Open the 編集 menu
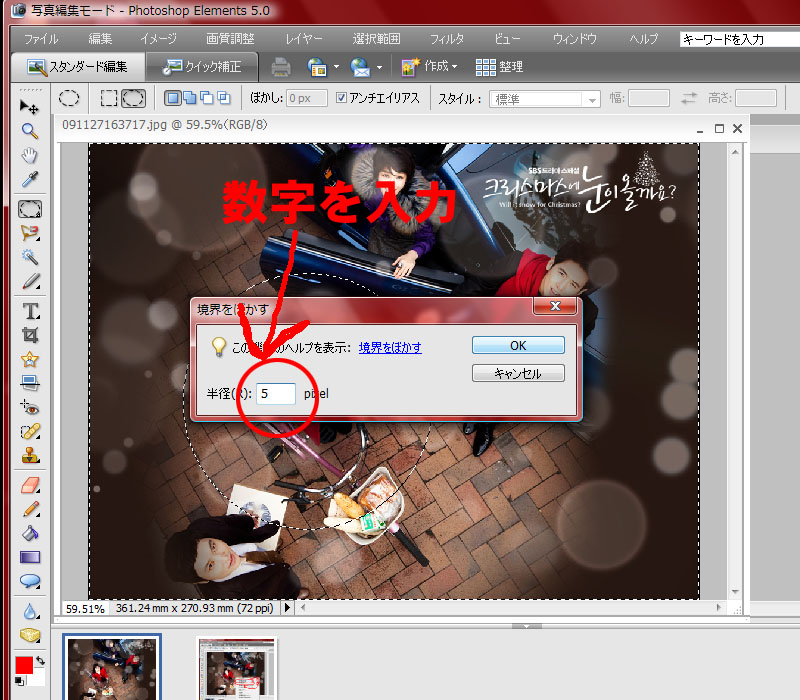 pos(100,39)
